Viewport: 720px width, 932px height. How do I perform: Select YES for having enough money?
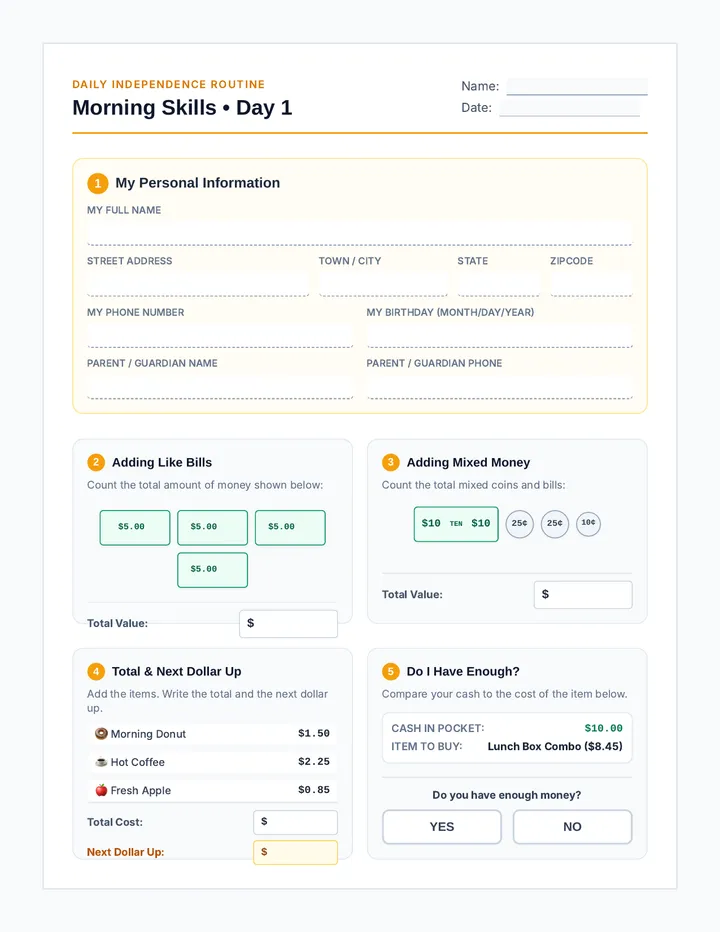point(442,827)
